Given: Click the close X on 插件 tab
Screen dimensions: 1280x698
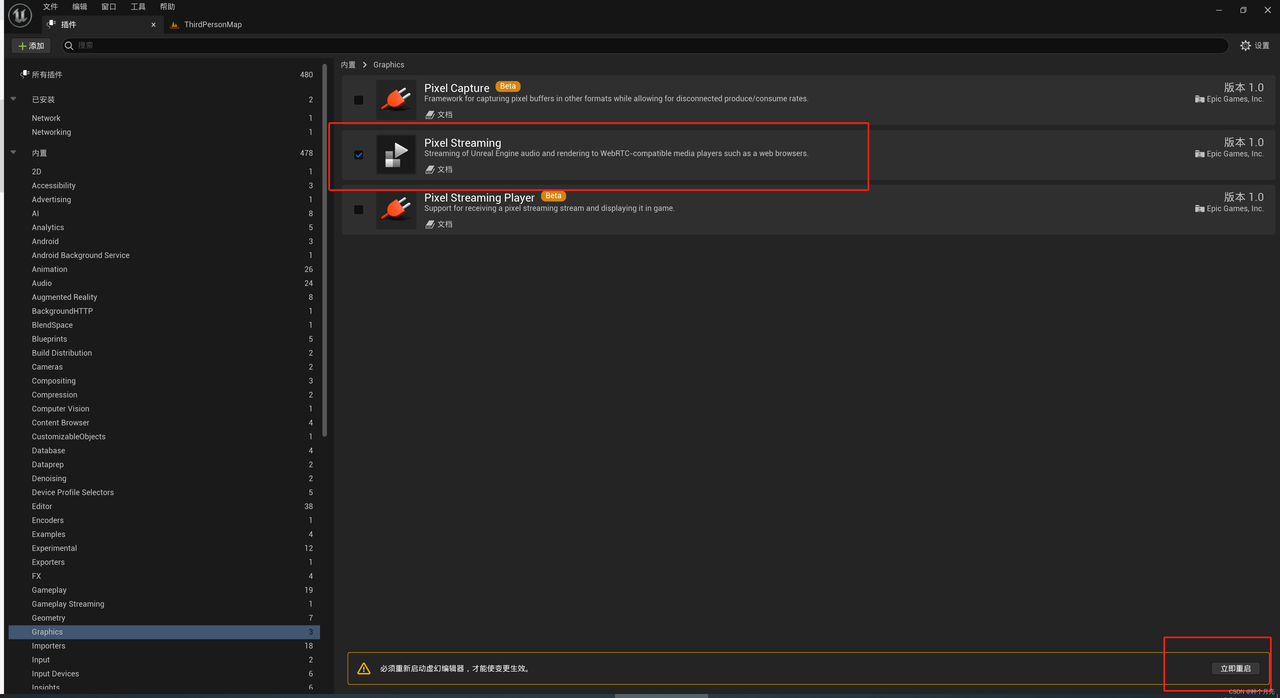Looking at the screenshot, I should tap(154, 24).
